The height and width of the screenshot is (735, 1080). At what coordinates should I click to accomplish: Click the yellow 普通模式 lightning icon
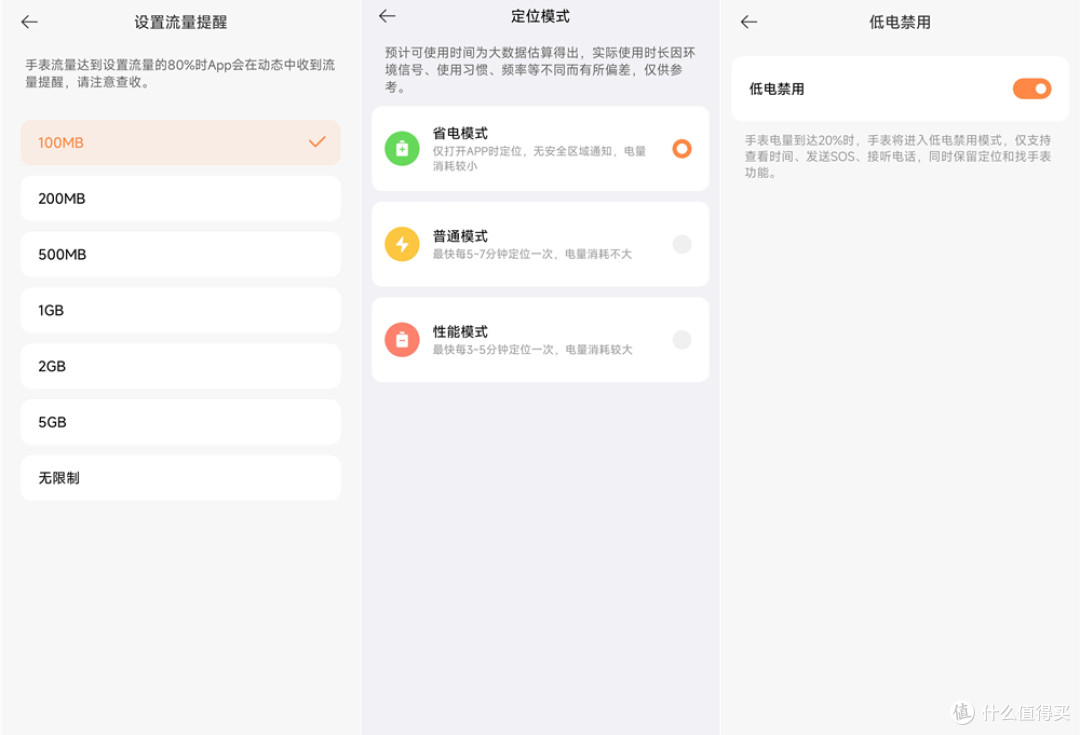coord(402,244)
